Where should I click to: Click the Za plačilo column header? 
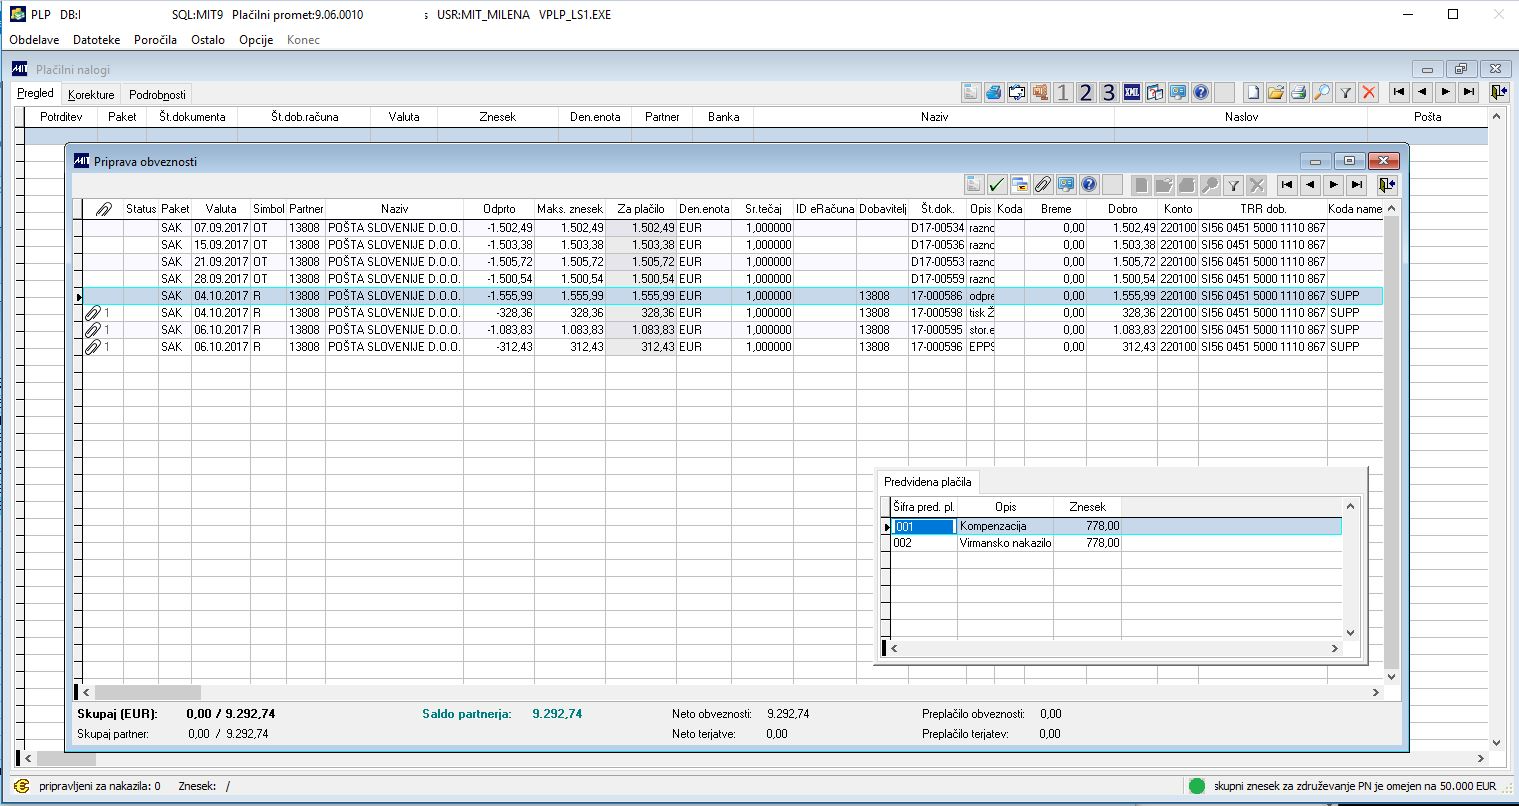click(641, 209)
